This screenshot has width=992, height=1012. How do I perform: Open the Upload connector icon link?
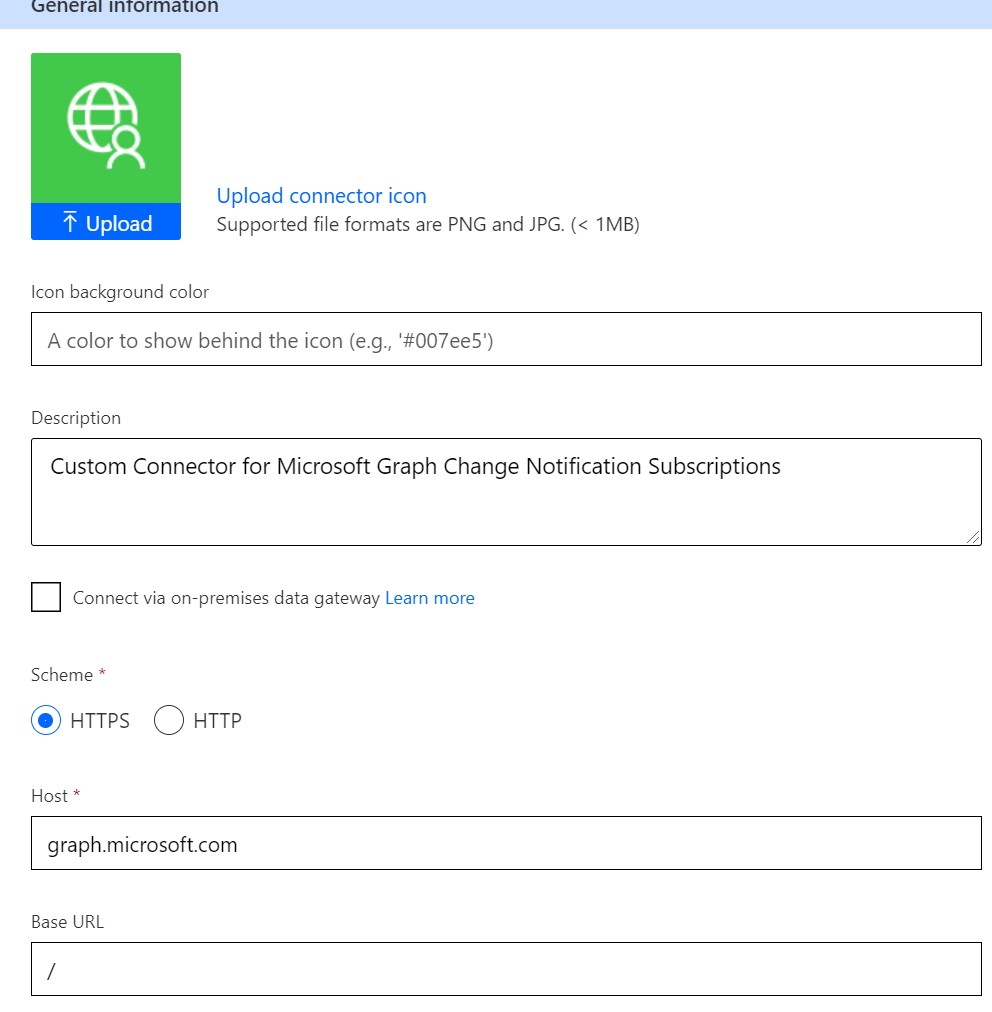pos(321,196)
